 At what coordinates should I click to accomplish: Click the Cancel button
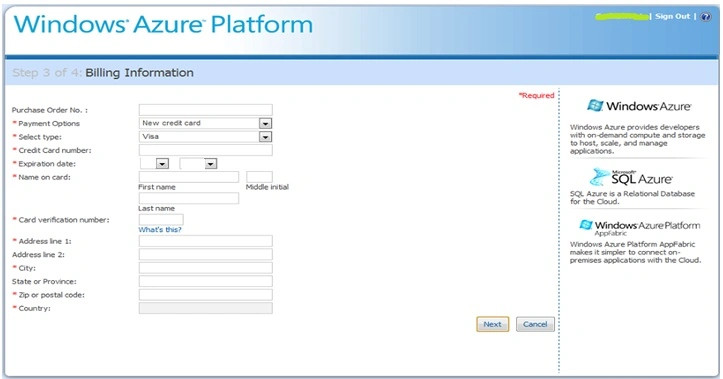[x=535, y=324]
